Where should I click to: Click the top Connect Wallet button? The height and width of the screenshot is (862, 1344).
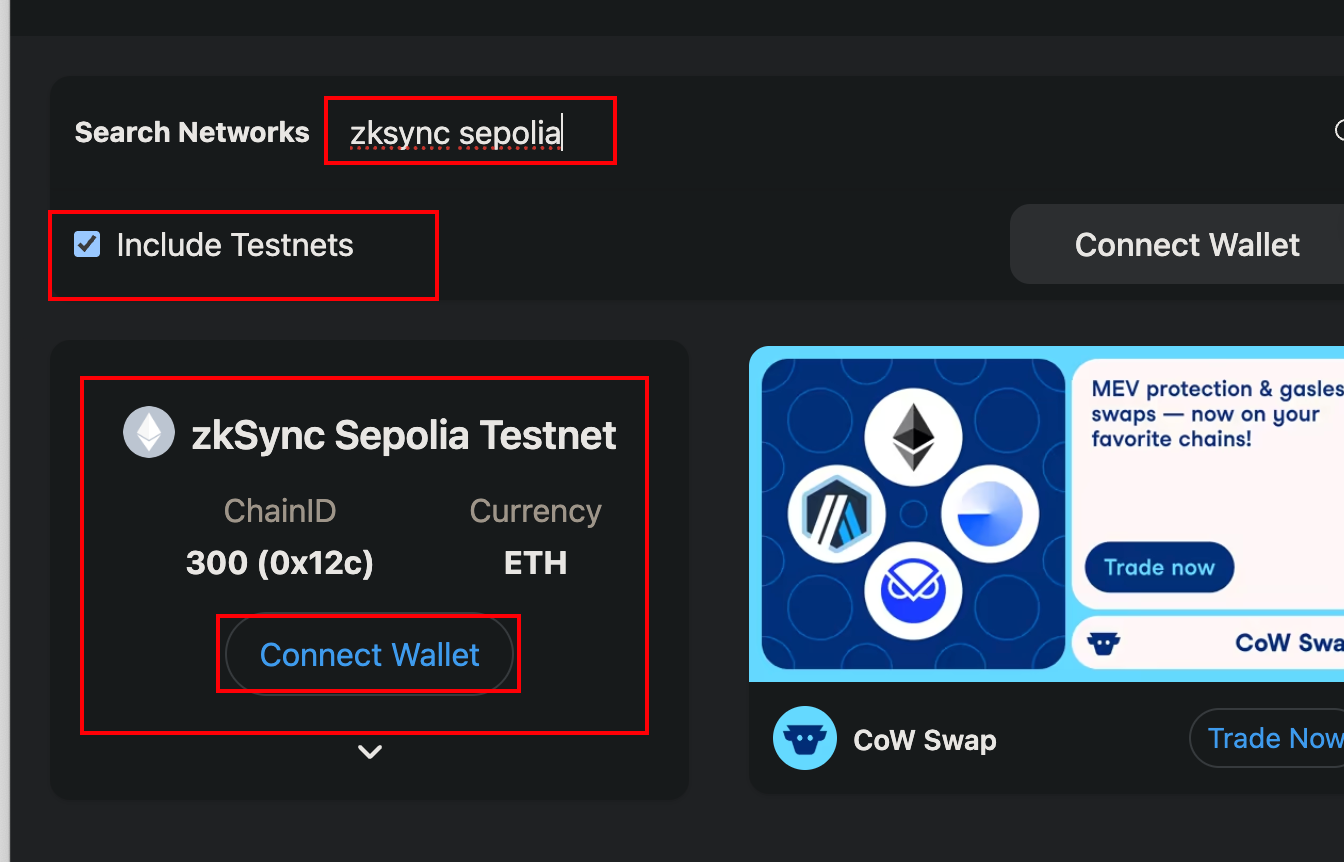(1186, 245)
